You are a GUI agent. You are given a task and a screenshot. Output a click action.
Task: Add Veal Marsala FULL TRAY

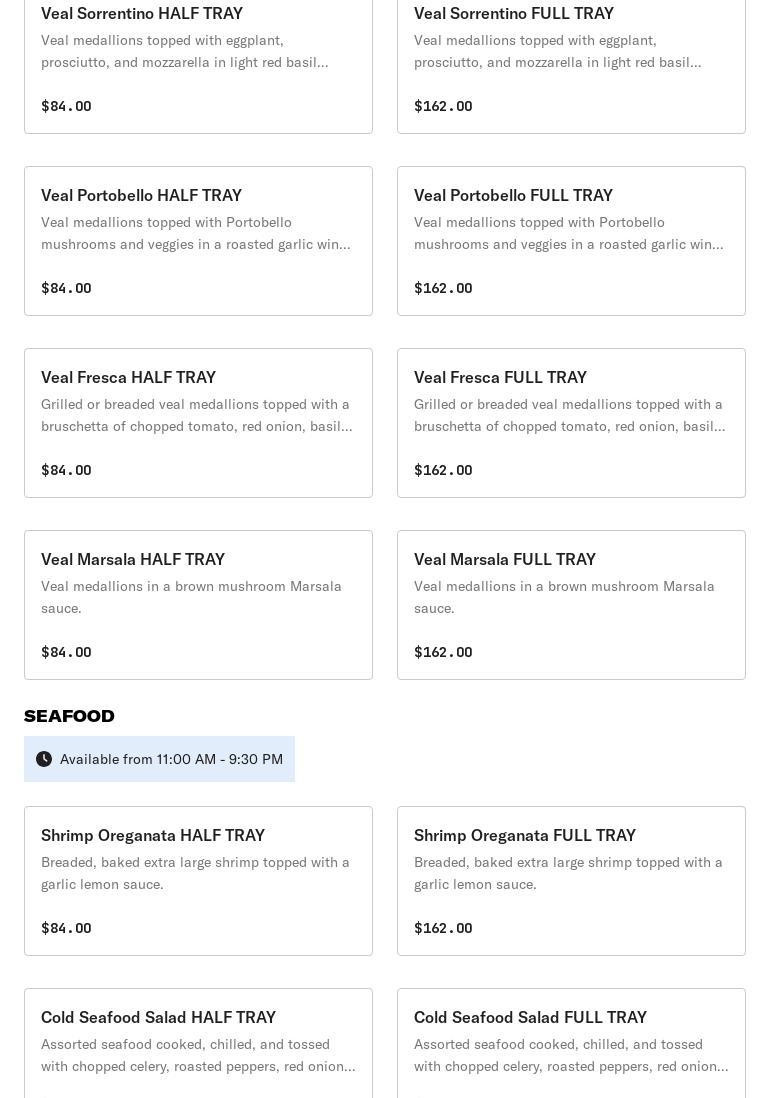571,605
